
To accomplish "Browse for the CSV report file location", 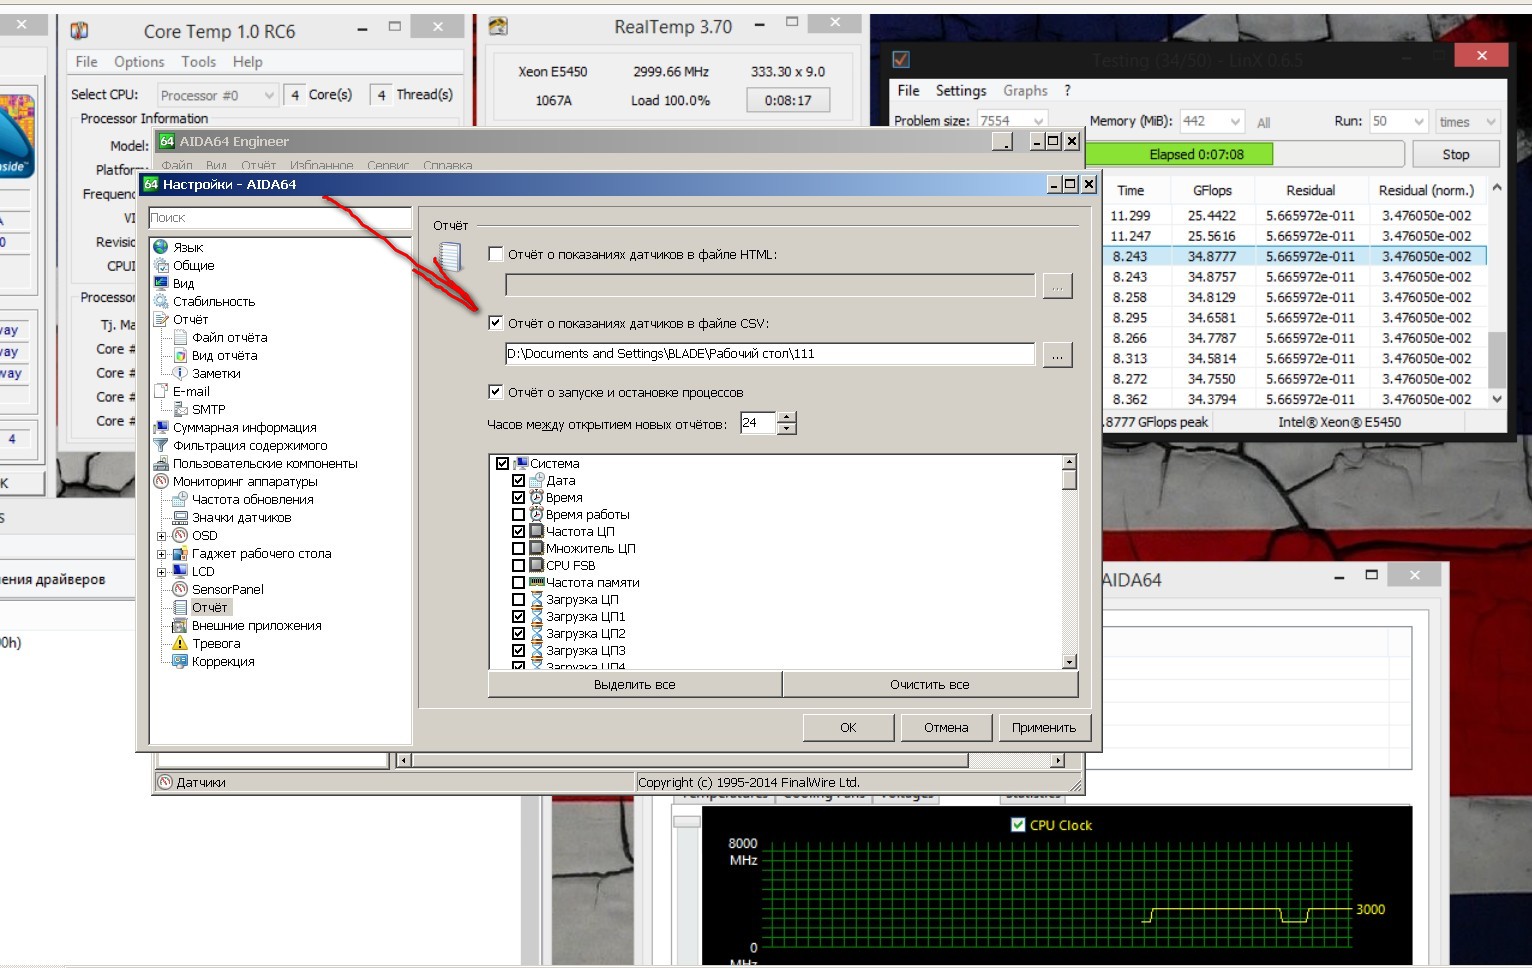I will point(1057,354).
